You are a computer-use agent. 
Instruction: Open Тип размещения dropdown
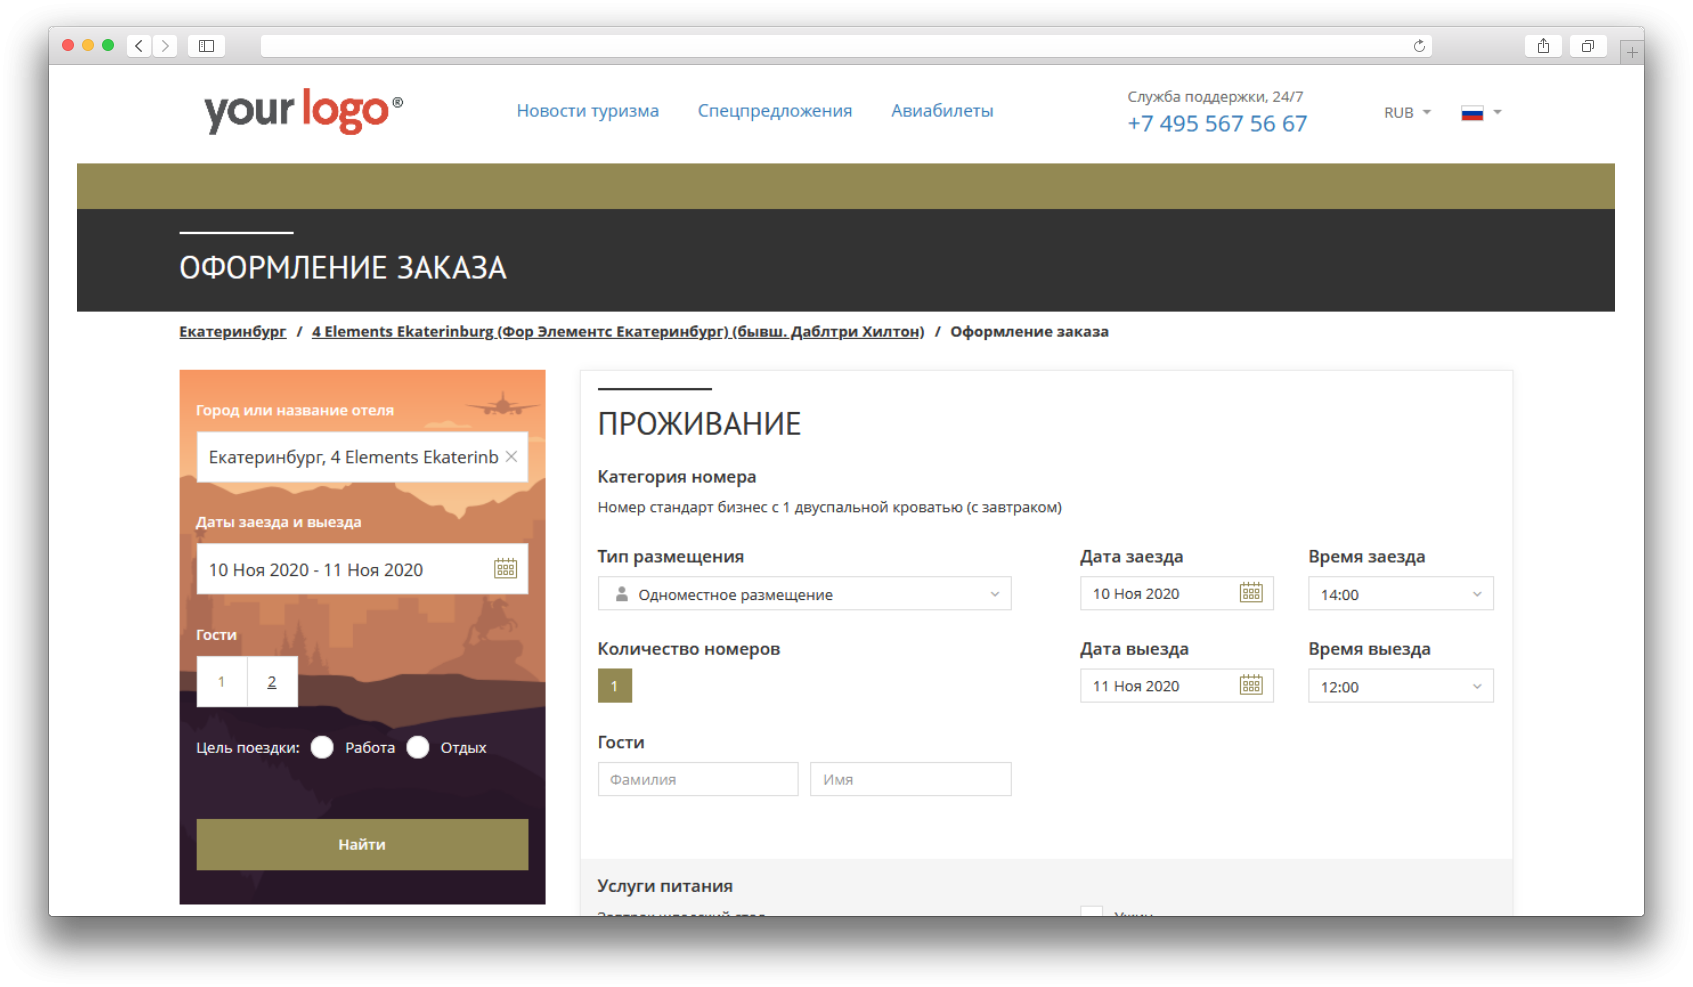click(x=804, y=594)
